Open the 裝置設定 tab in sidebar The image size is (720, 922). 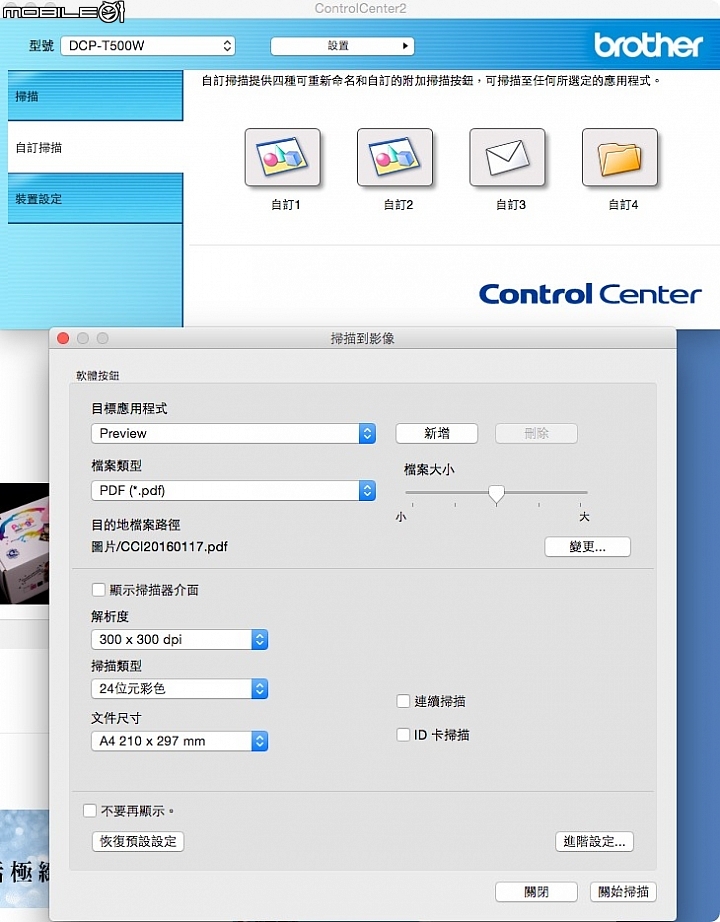(95, 199)
